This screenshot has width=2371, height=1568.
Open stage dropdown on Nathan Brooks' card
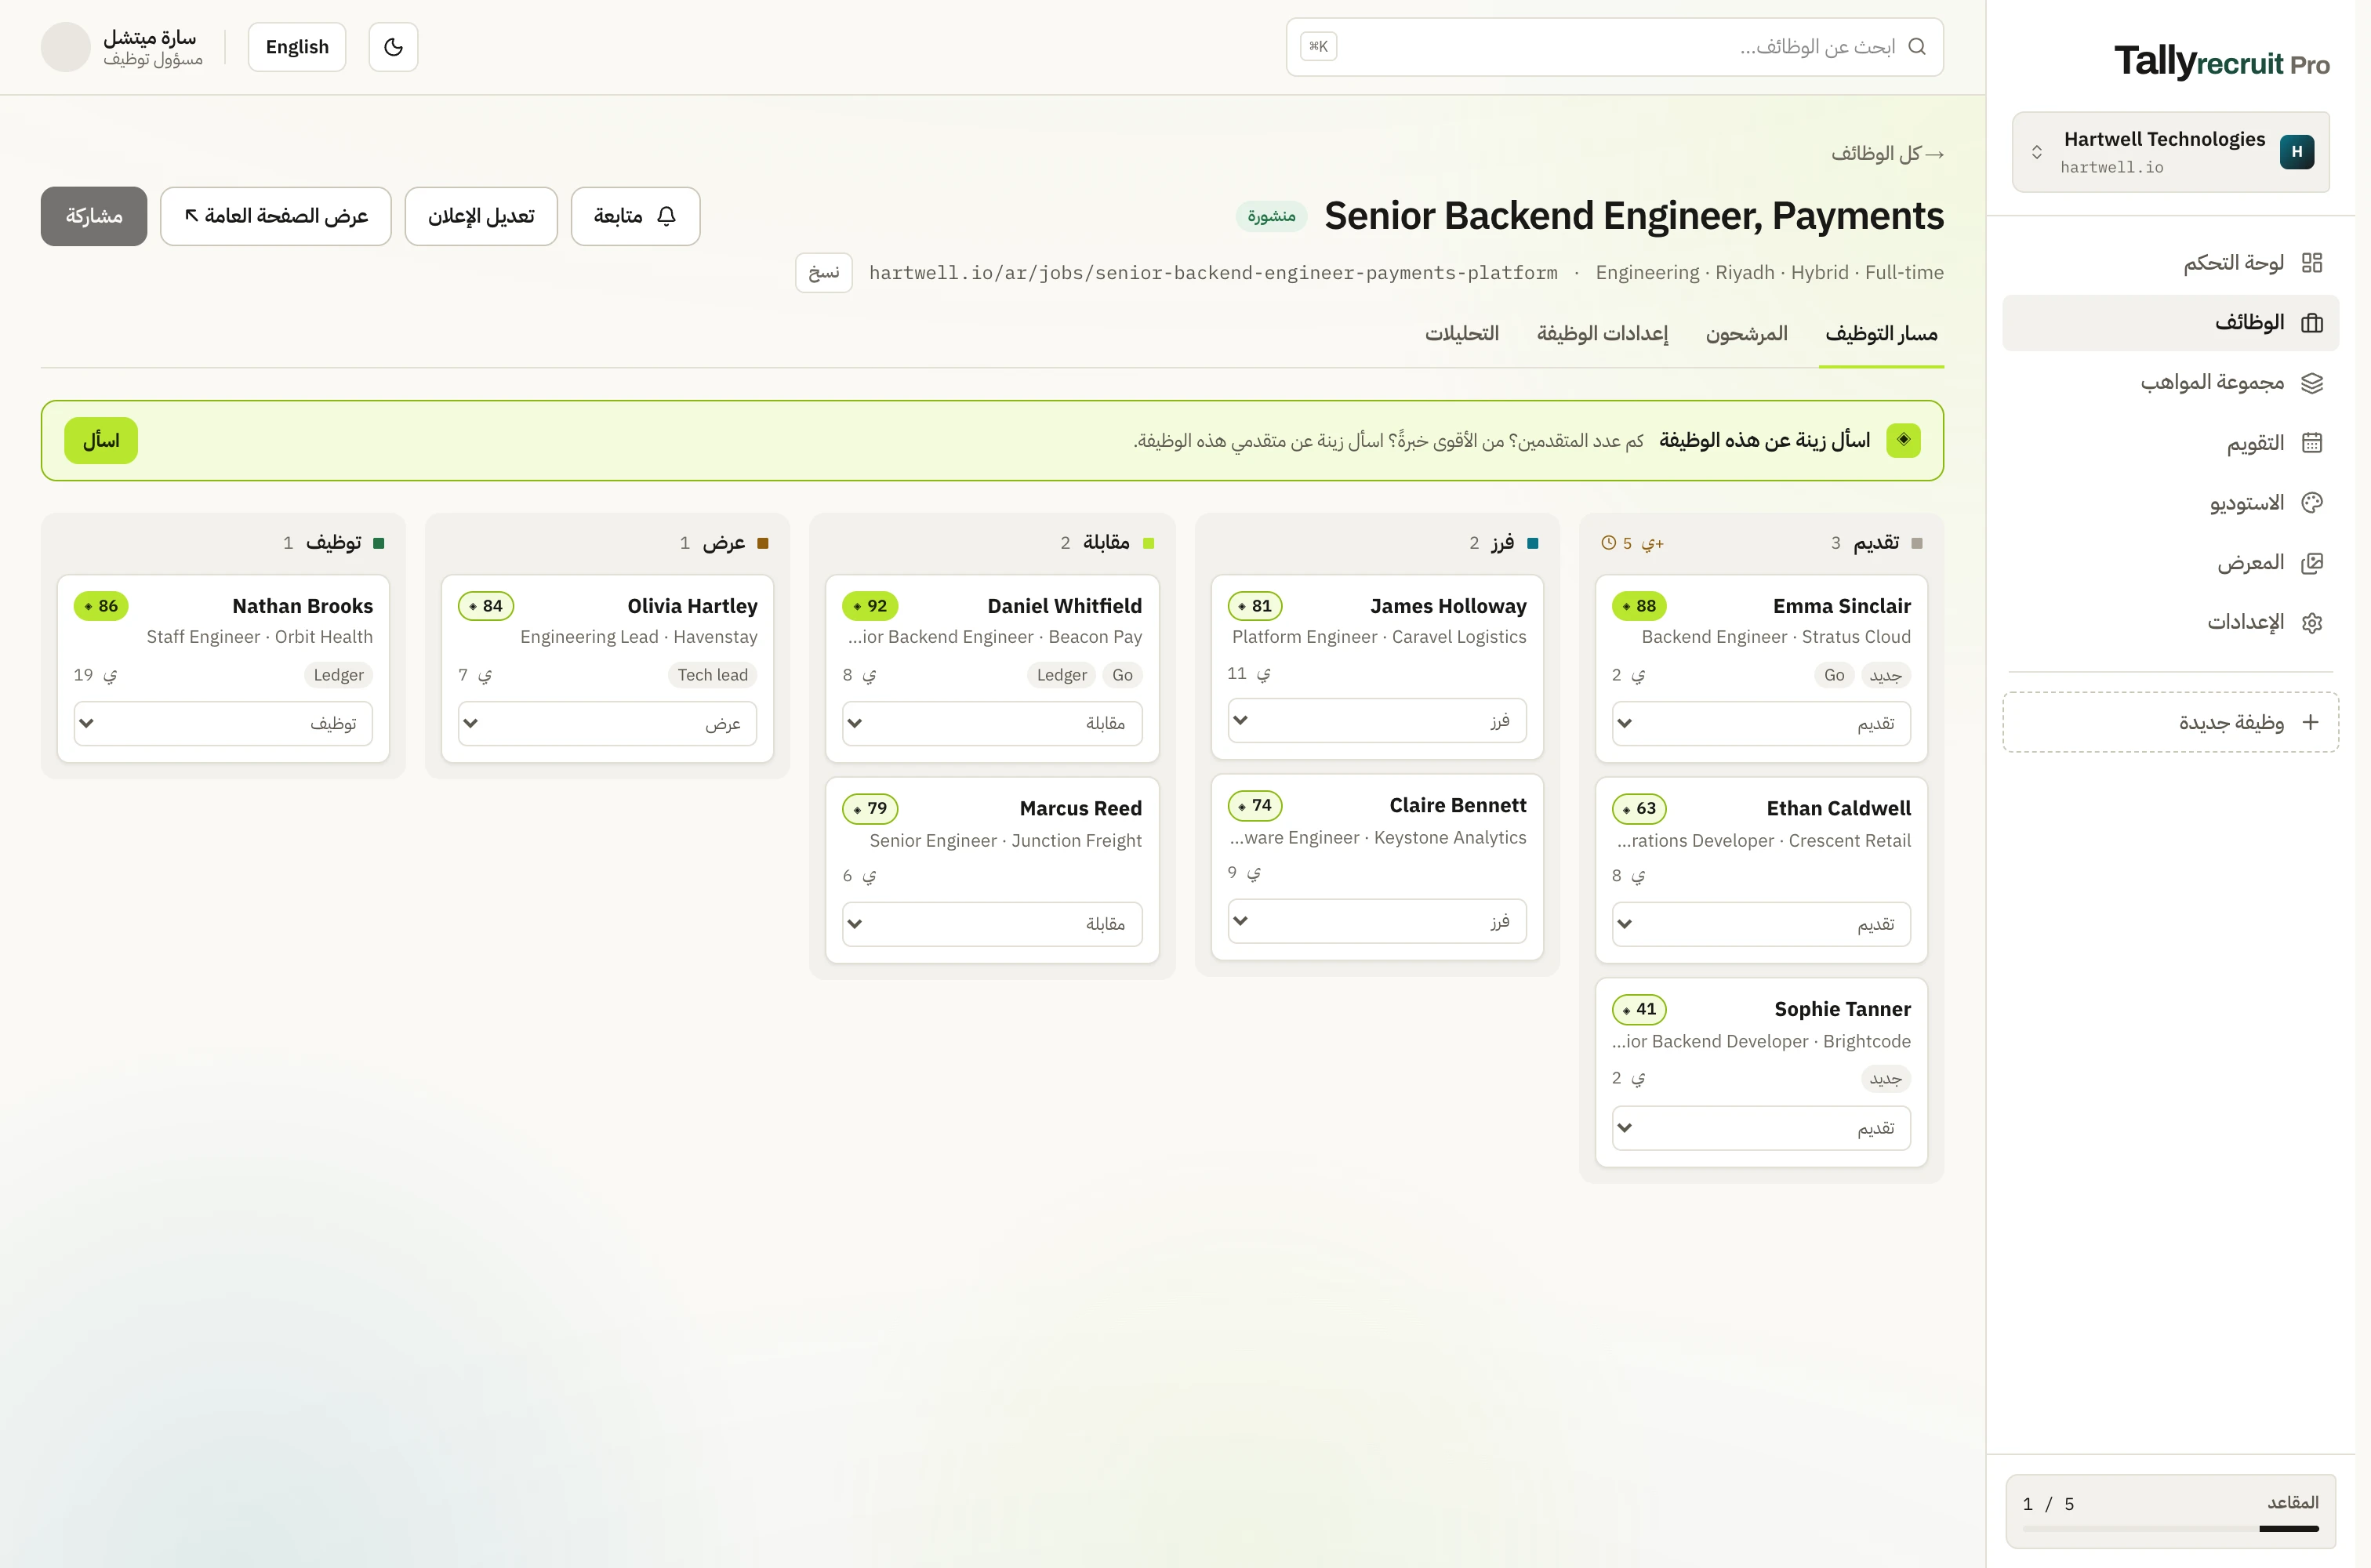[x=223, y=723]
